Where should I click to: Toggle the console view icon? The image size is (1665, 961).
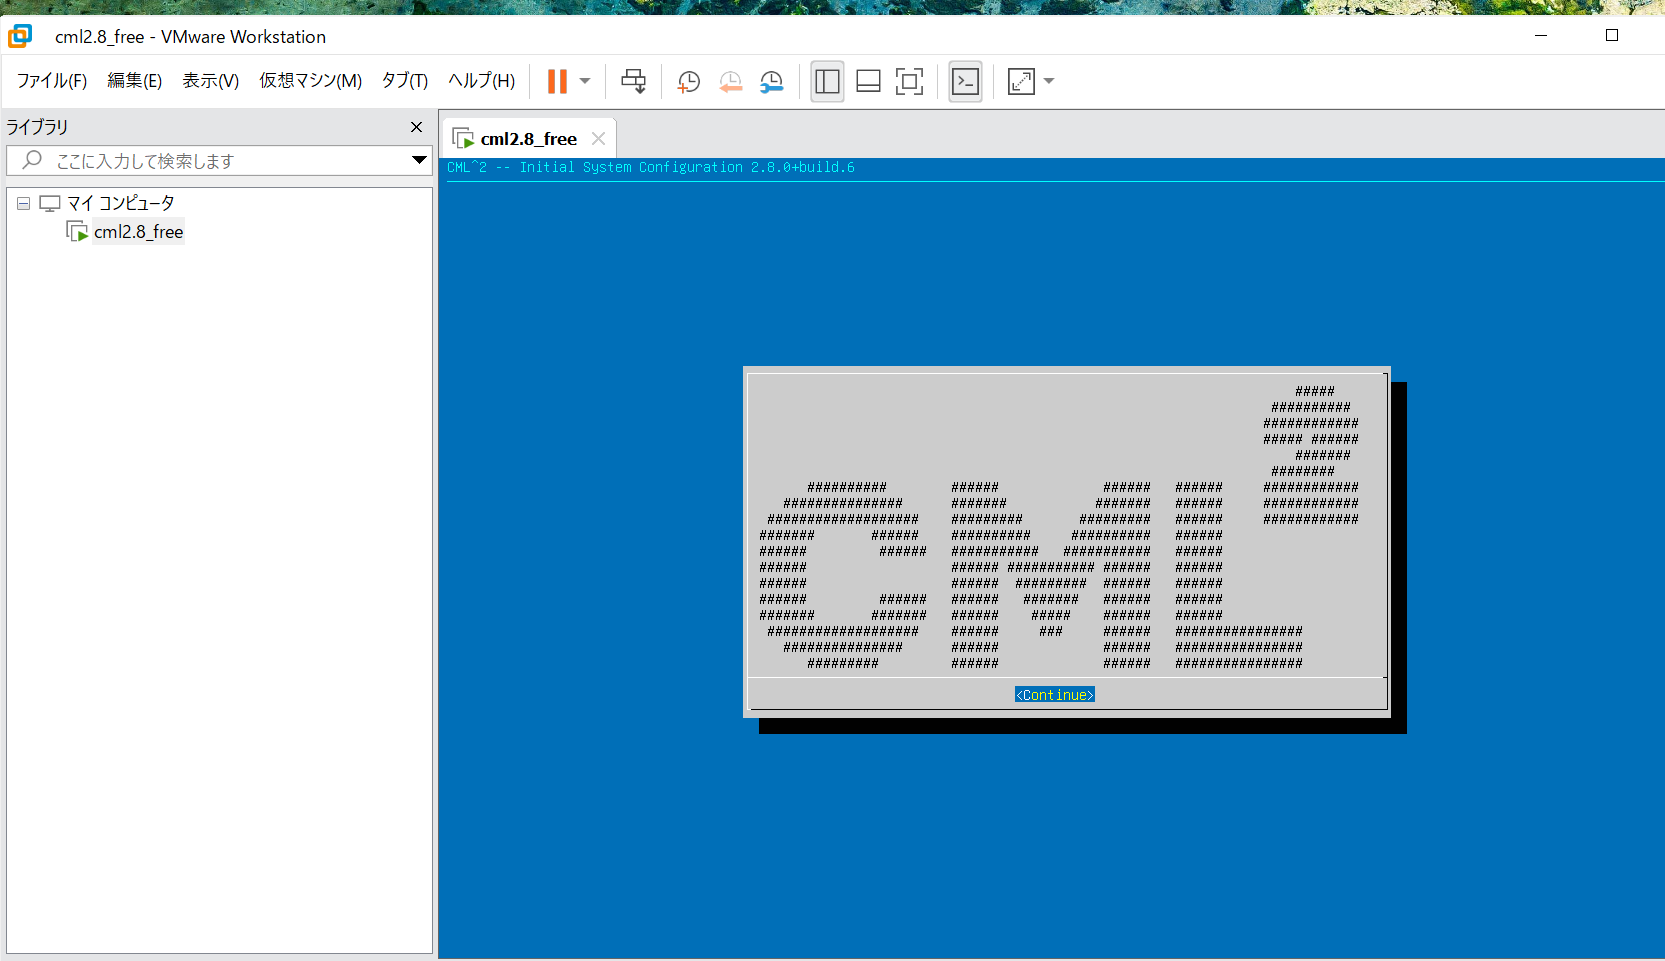point(965,81)
